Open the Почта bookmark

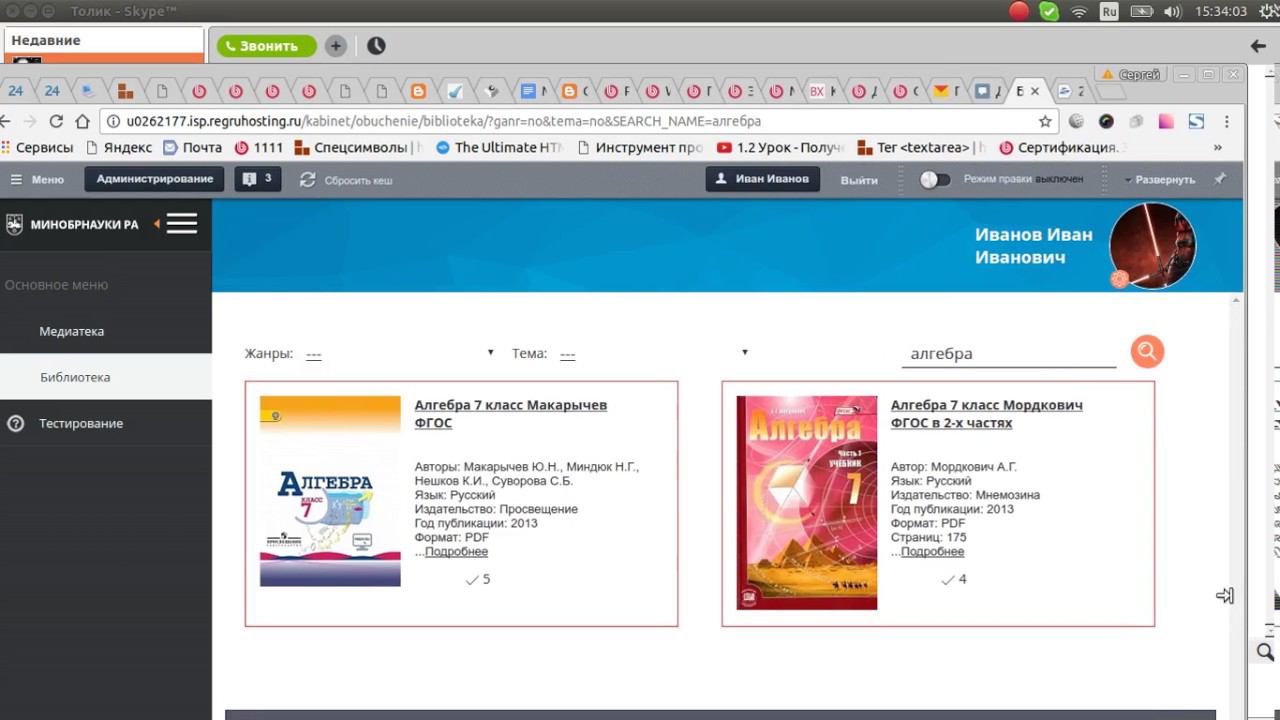click(x=192, y=147)
